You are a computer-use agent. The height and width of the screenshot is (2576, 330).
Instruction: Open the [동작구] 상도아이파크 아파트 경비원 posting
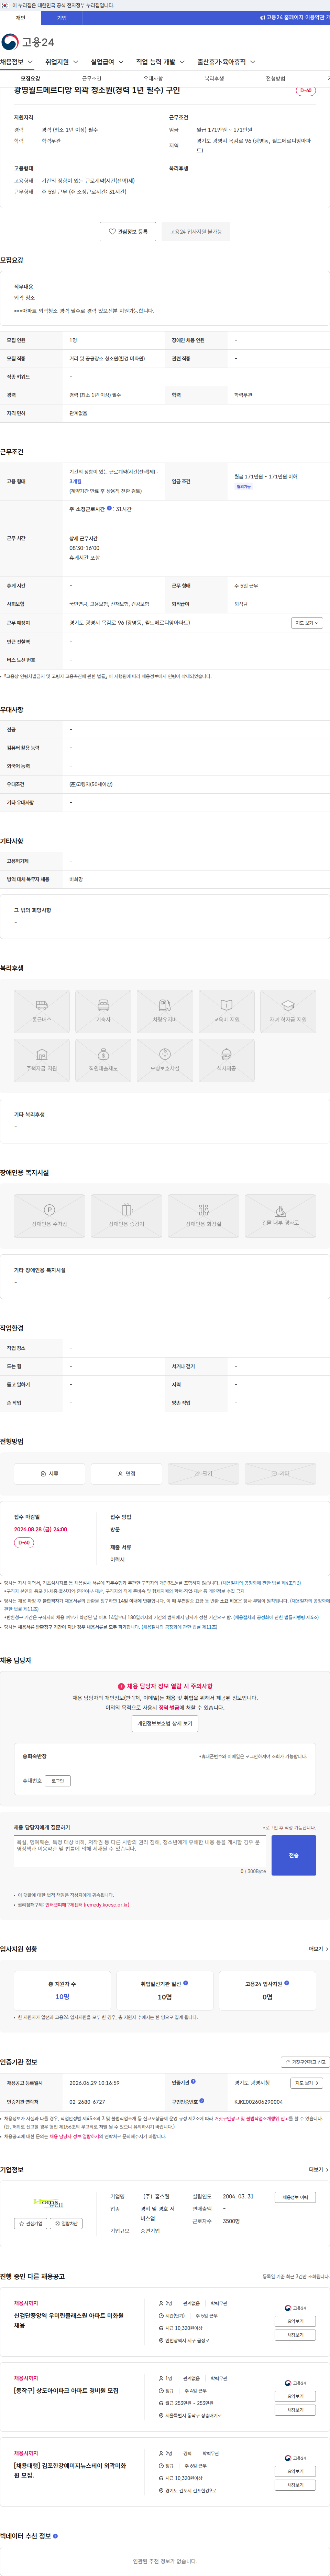click(66, 2391)
